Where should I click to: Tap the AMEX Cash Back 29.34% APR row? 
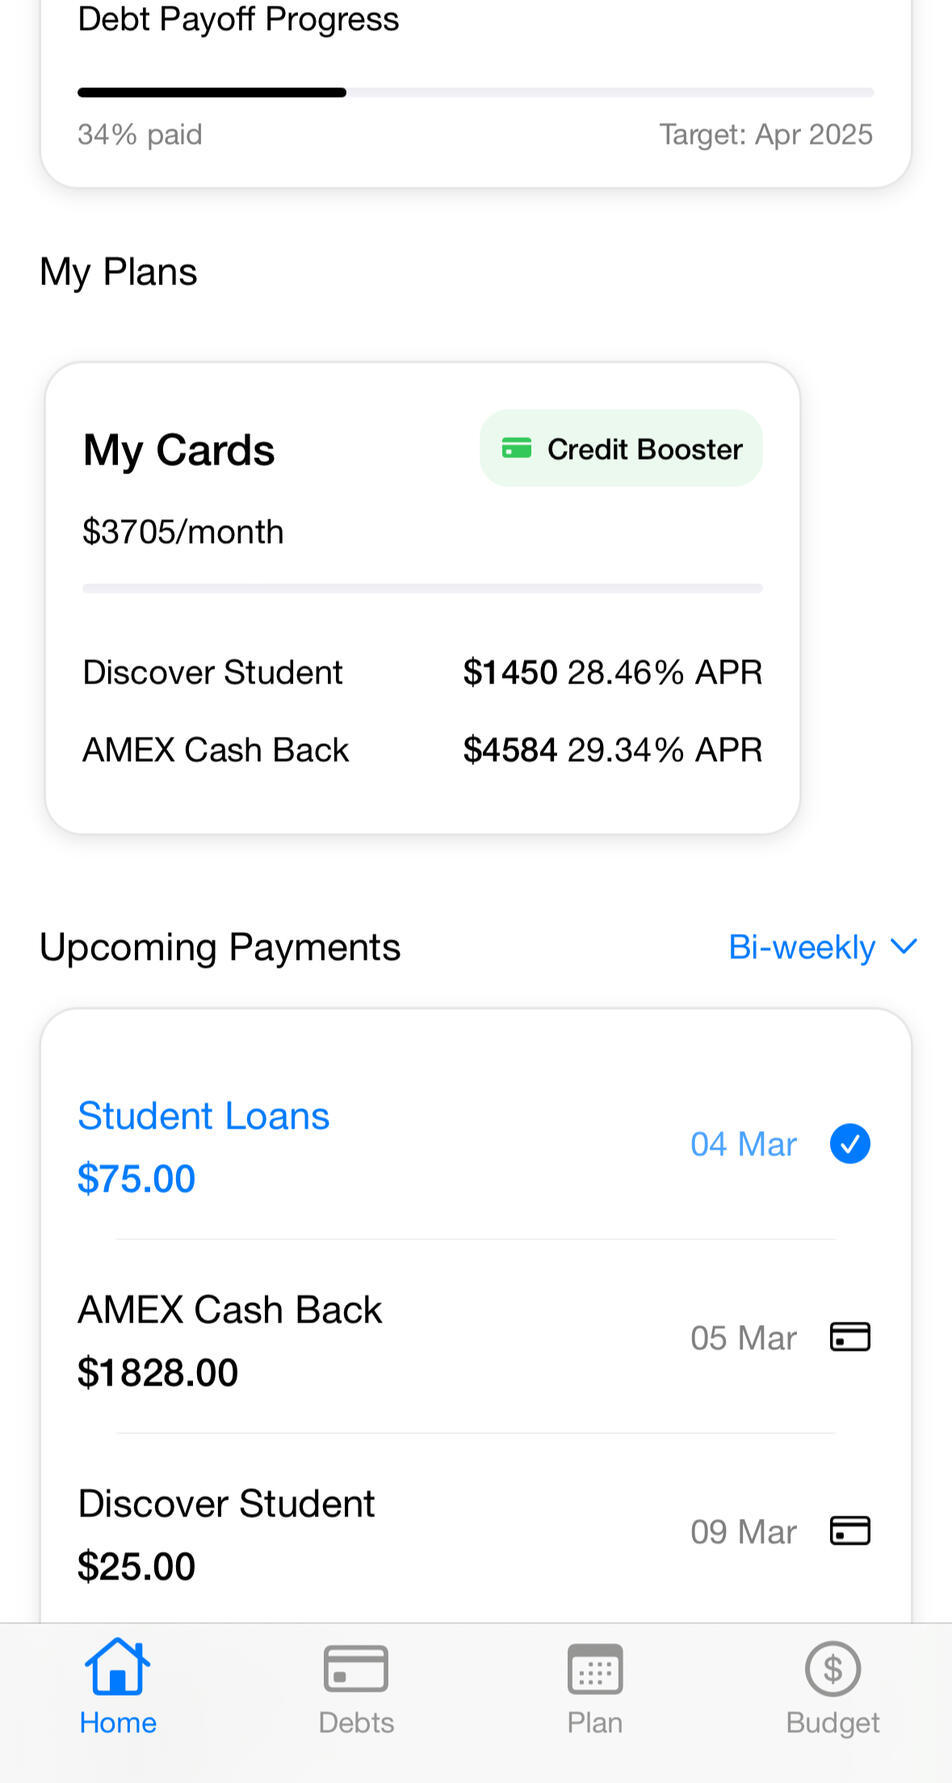[422, 750]
